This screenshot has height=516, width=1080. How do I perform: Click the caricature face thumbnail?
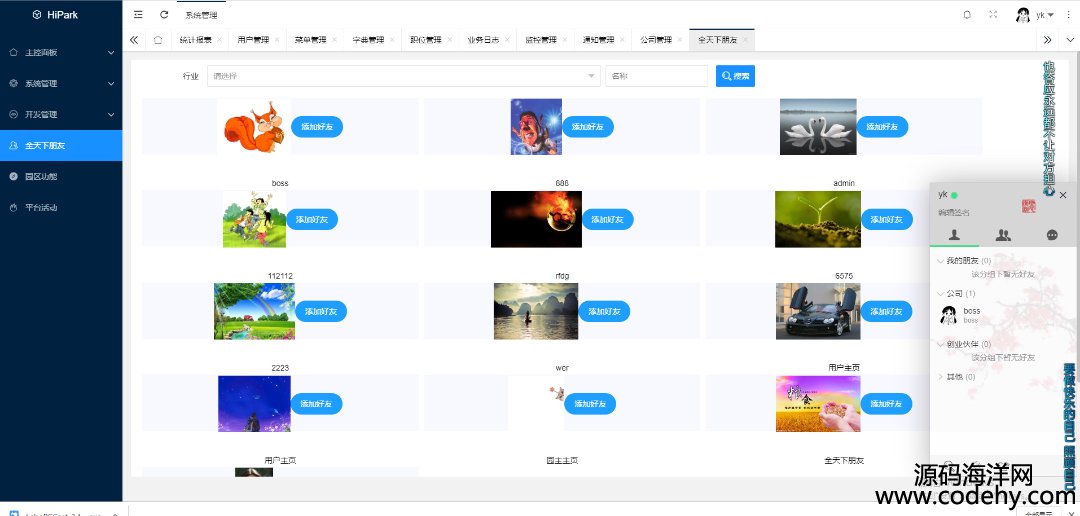(537, 127)
